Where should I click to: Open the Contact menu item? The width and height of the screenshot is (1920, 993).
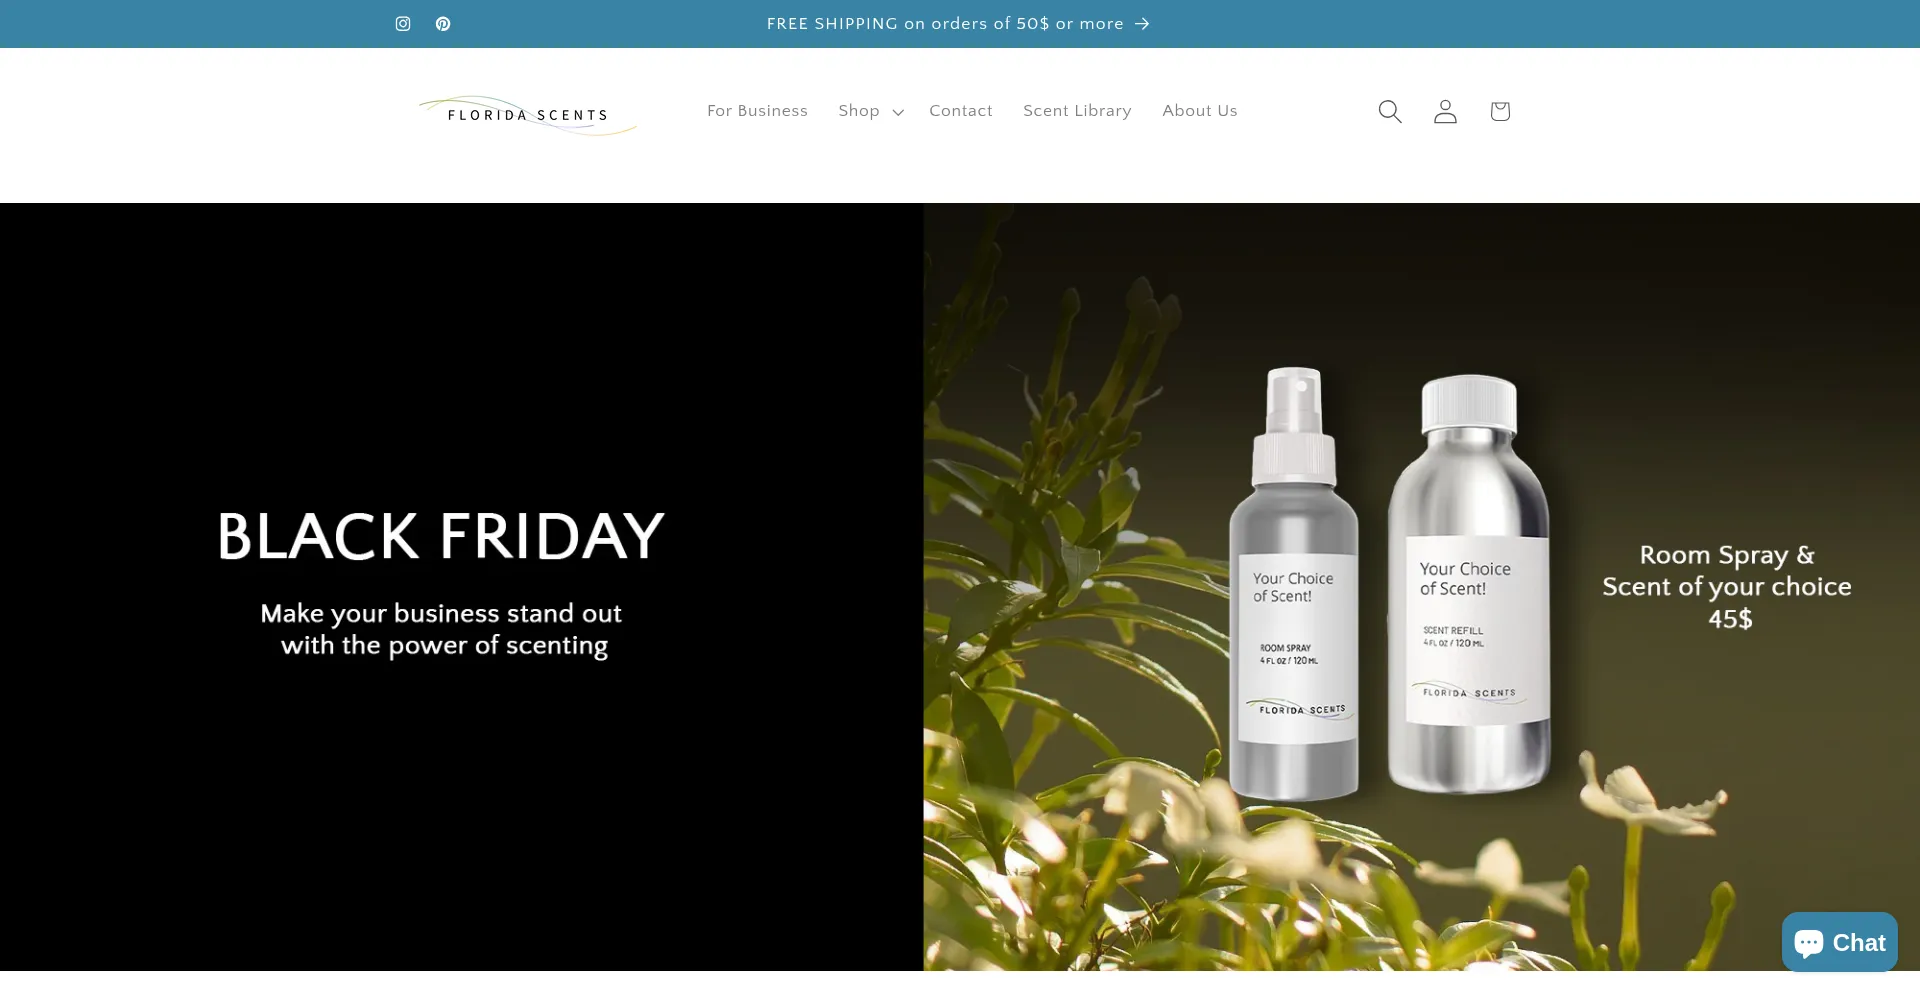point(961,111)
